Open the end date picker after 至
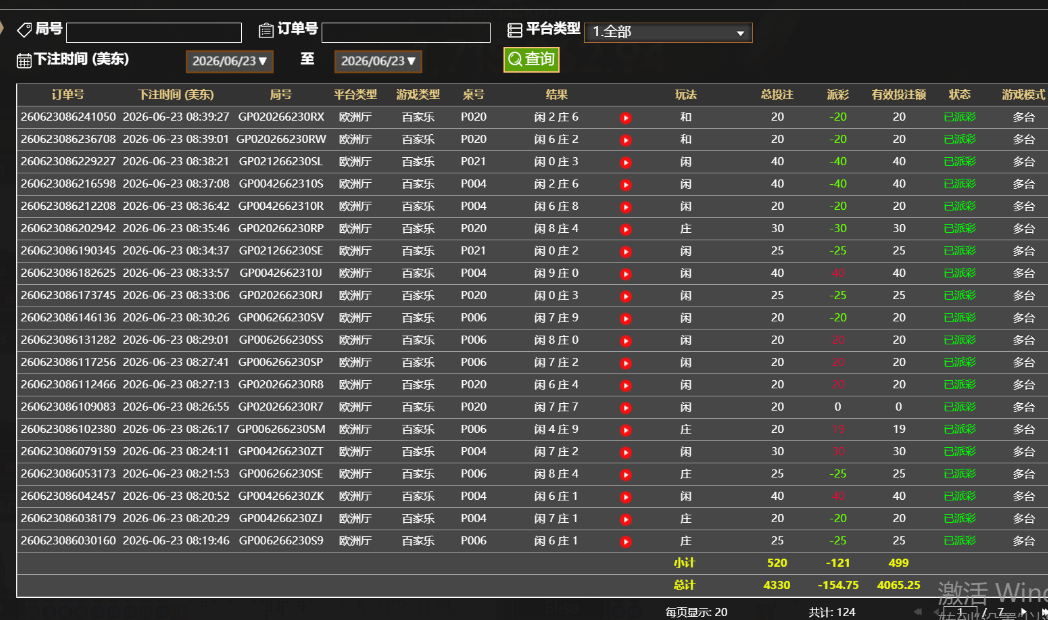 click(x=378, y=61)
